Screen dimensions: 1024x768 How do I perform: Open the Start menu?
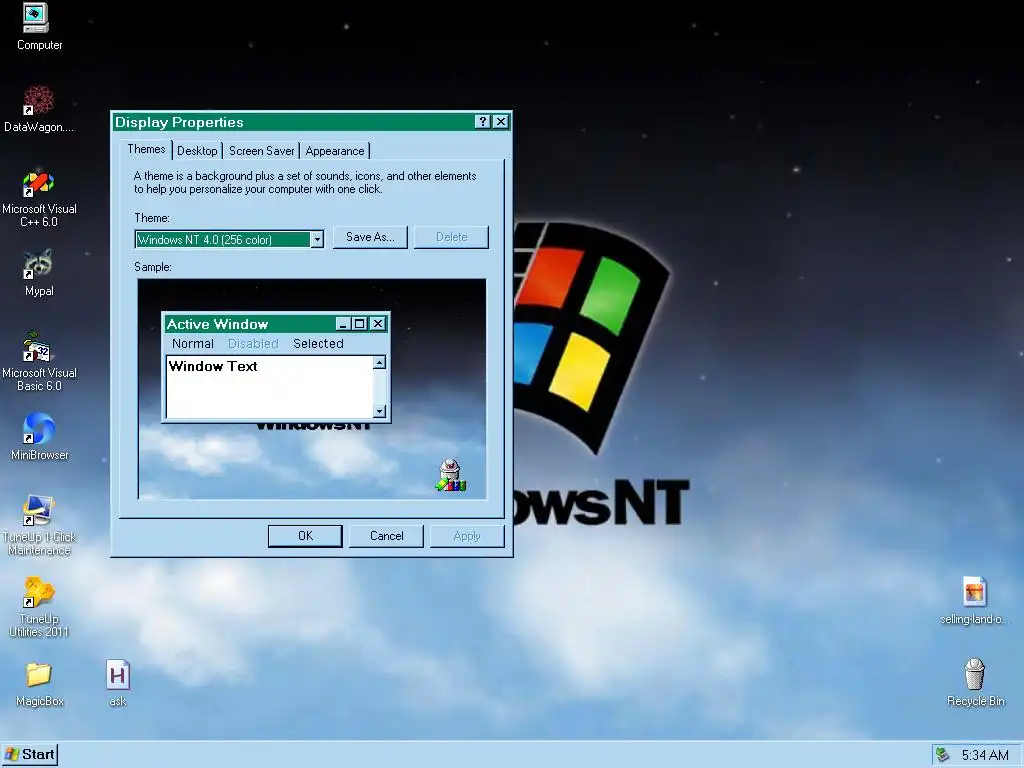click(x=30, y=755)
